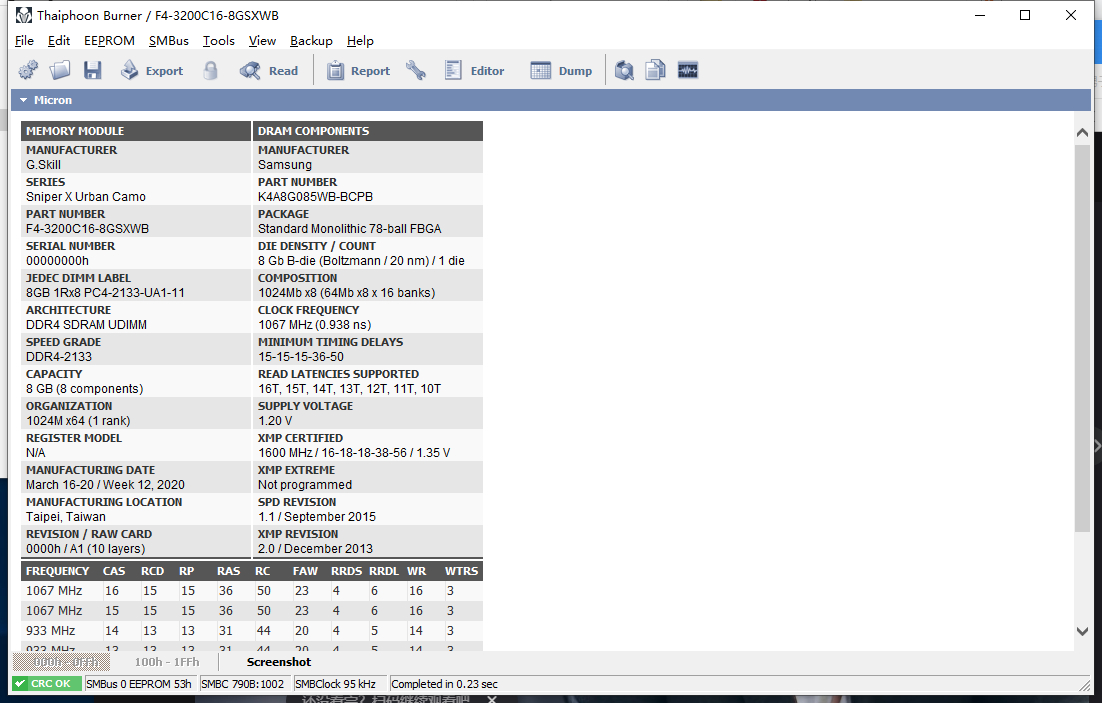Screen dimensions: 1102x703
Task: Click the 15-15-15-36-50 timing delays value
Action: (301, 356)
